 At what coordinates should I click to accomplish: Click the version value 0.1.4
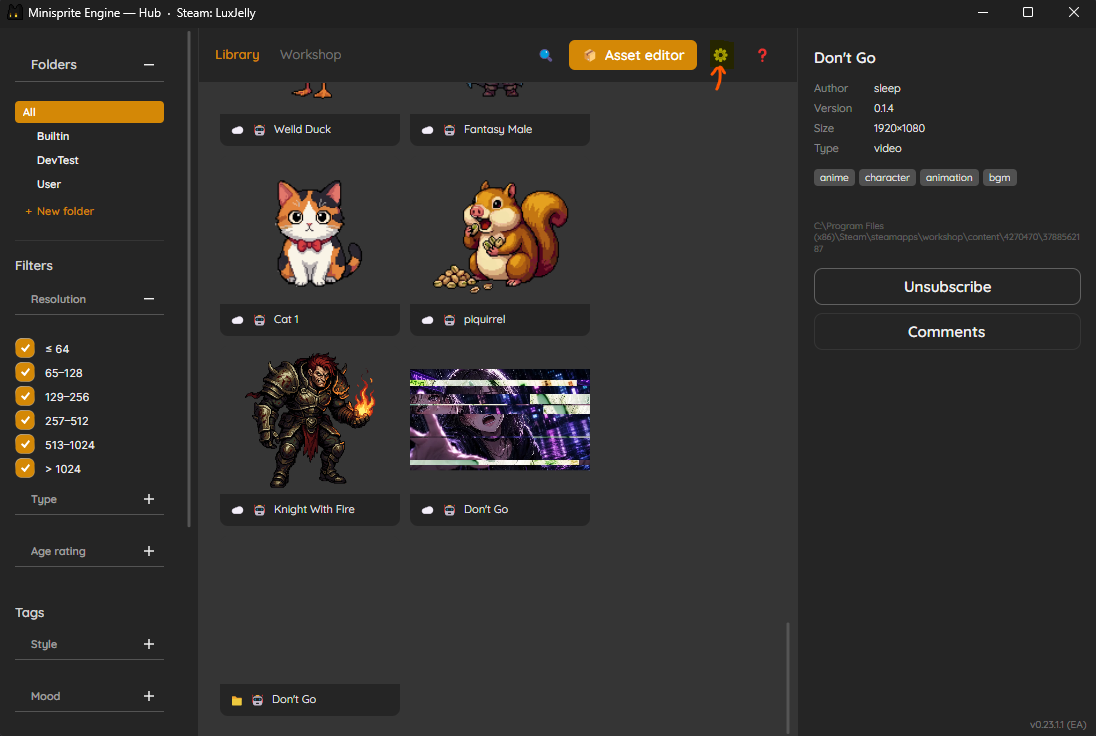884,108
